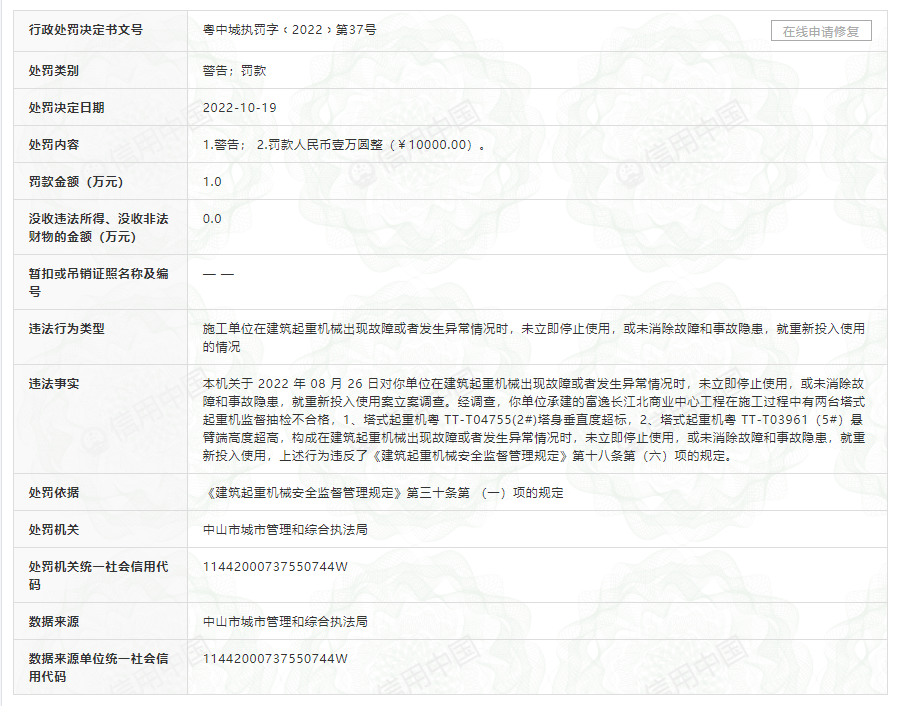
Task: Click the 处罚类别 row label
Action: (x=54, y=71)
